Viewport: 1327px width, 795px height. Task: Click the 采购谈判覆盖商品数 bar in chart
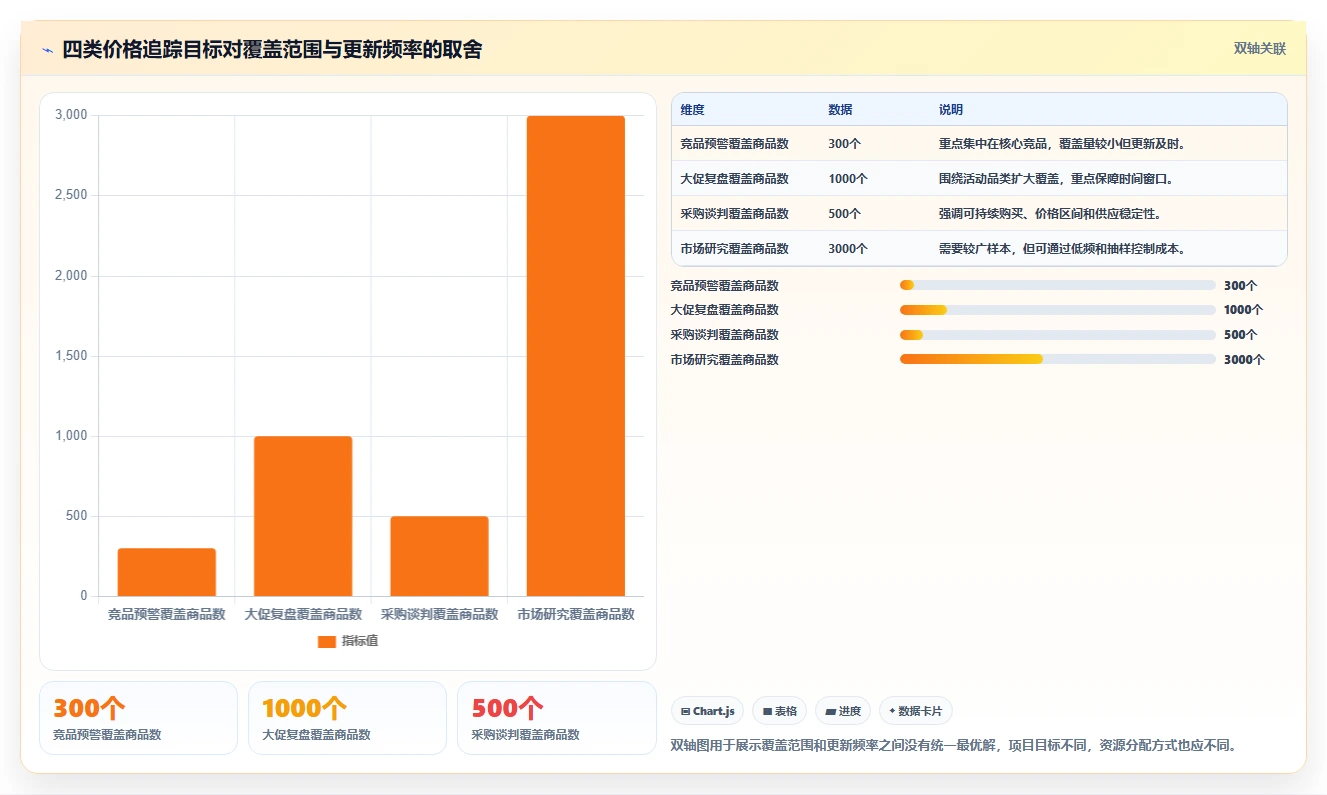(x=439, y=556)
